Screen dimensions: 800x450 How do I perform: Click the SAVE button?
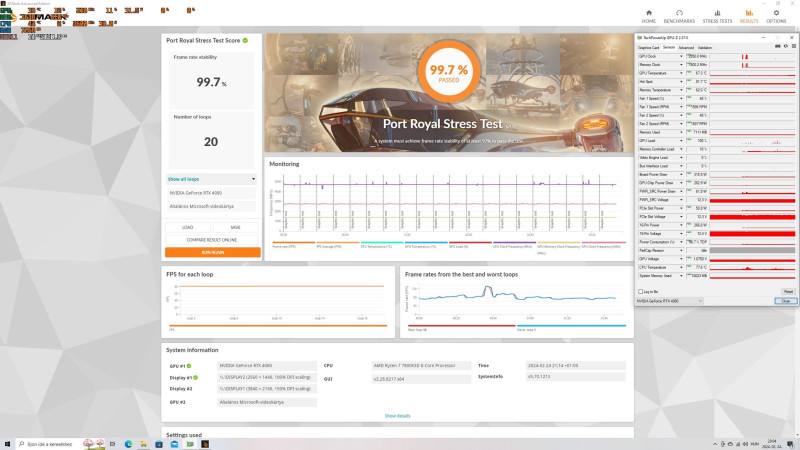coord(235,227)
